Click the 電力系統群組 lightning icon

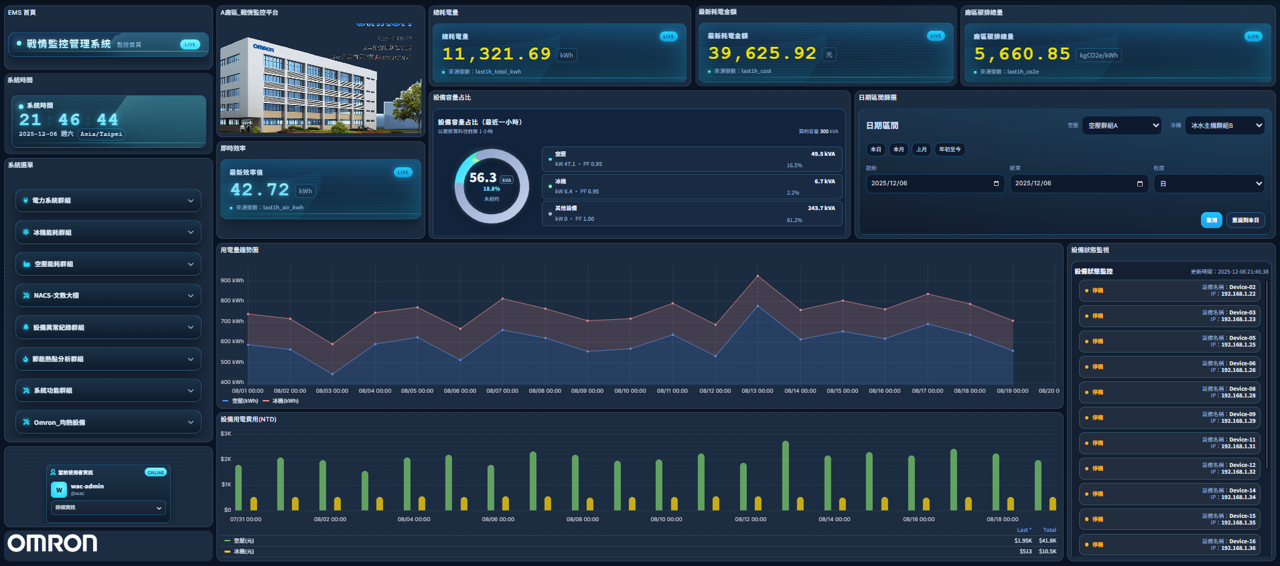point(26,200)
